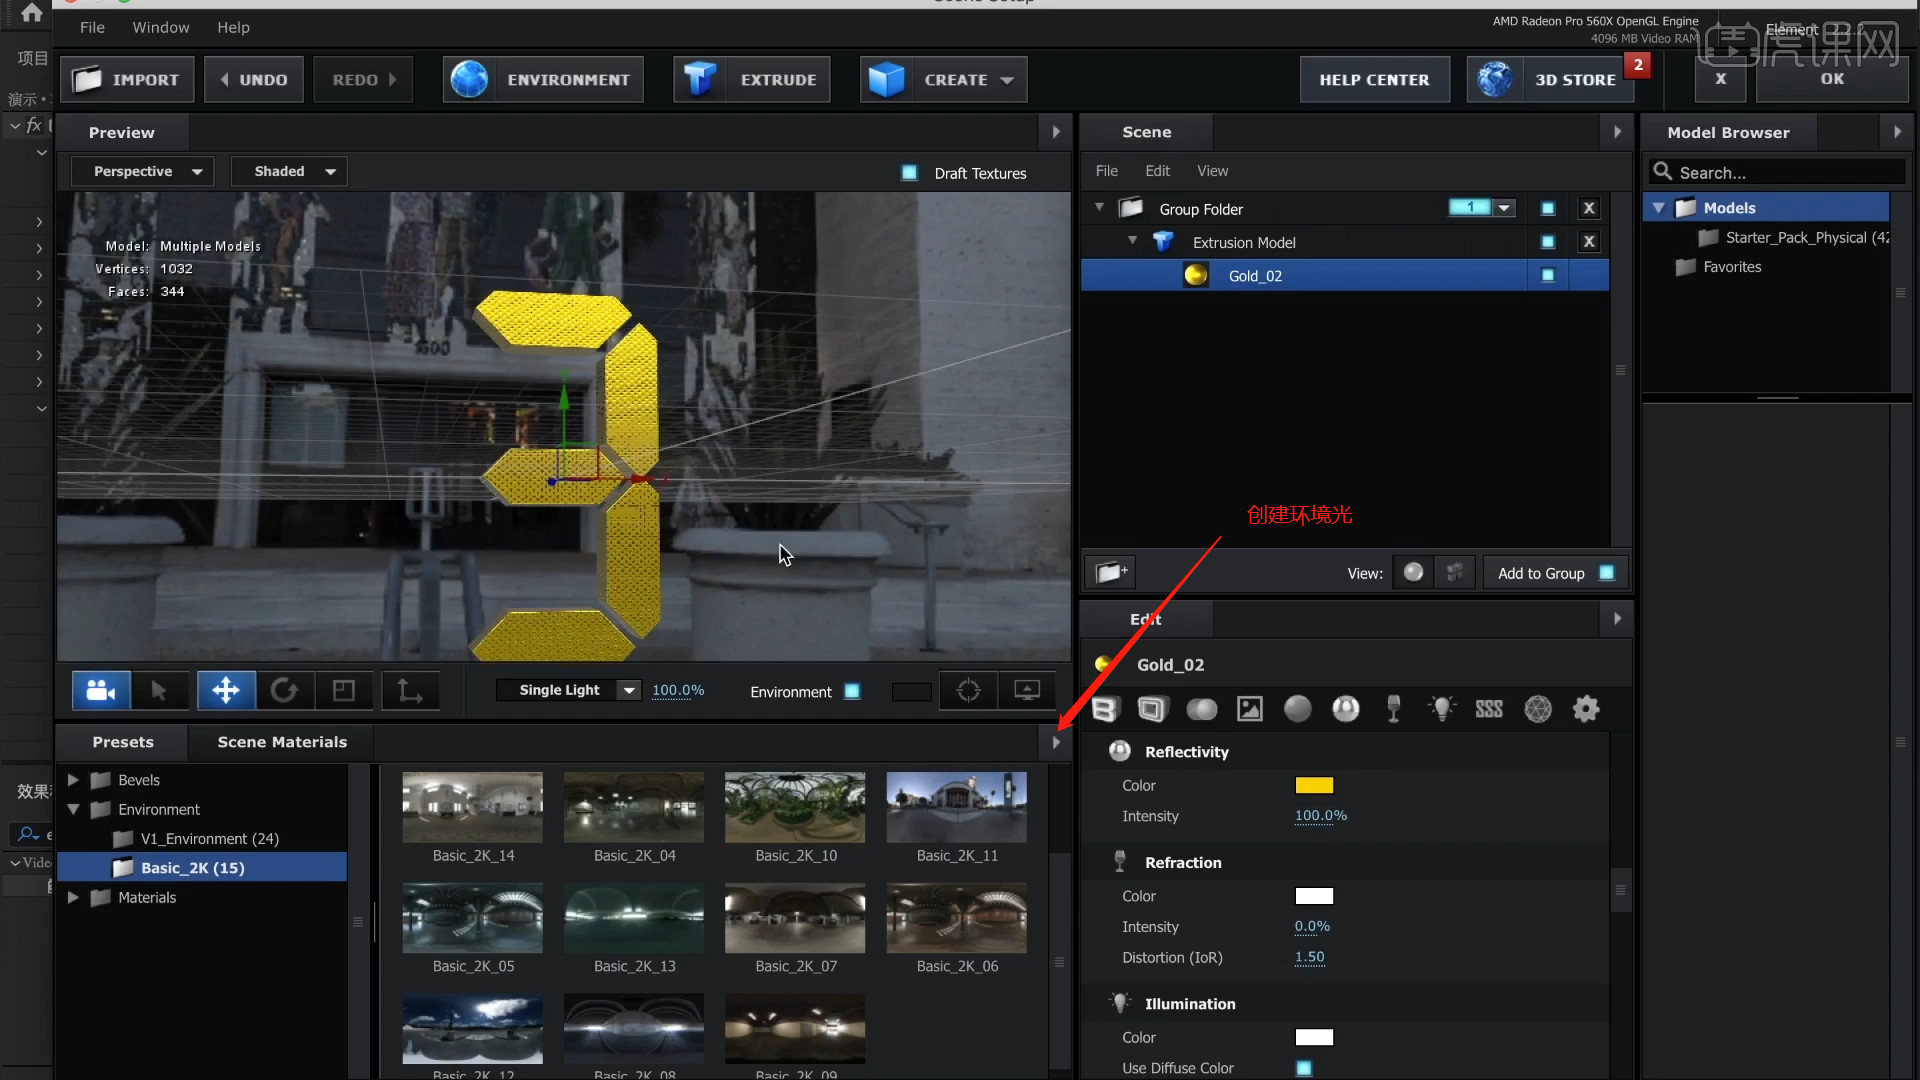Viewport: 1920px width, 1080px height.
Task: Open the Textures image icon
Action: point(1250,709)
